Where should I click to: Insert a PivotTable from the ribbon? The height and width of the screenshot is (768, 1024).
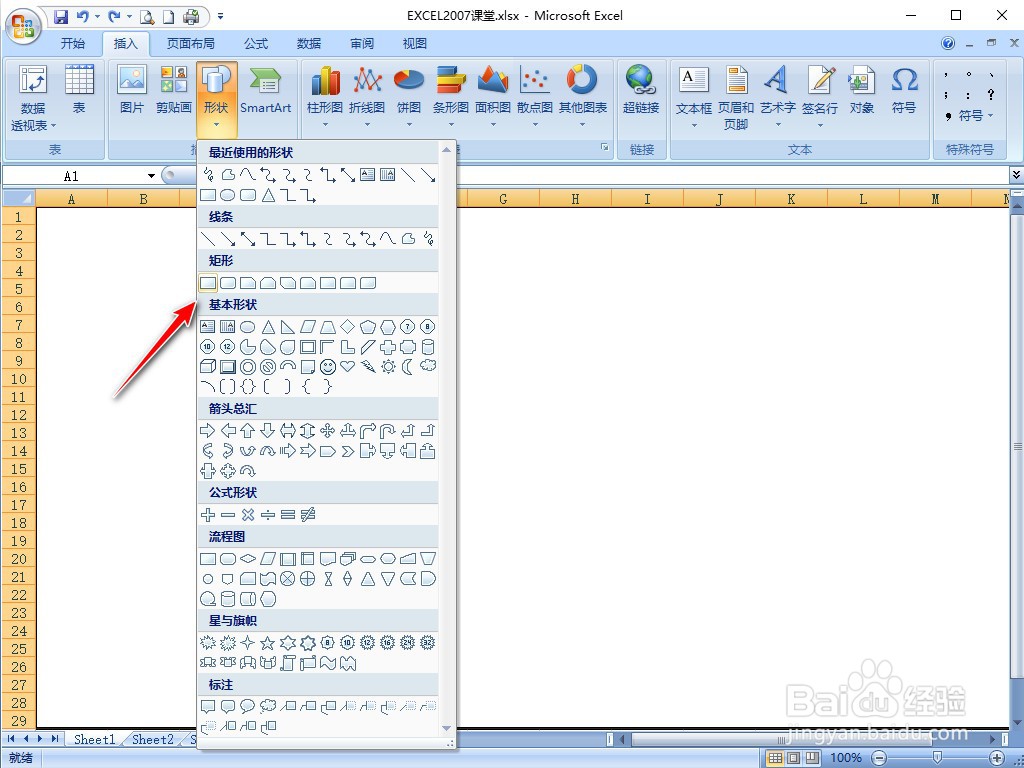(x=33, y=98)
